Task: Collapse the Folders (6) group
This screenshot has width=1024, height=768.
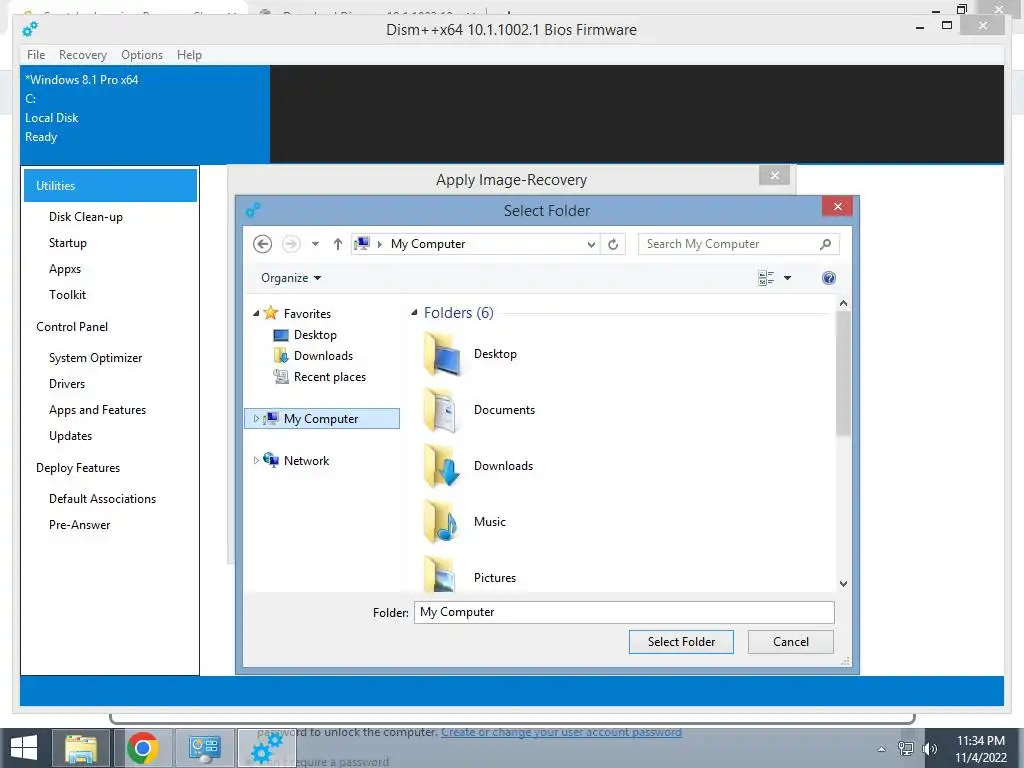Action: [413, 313]
